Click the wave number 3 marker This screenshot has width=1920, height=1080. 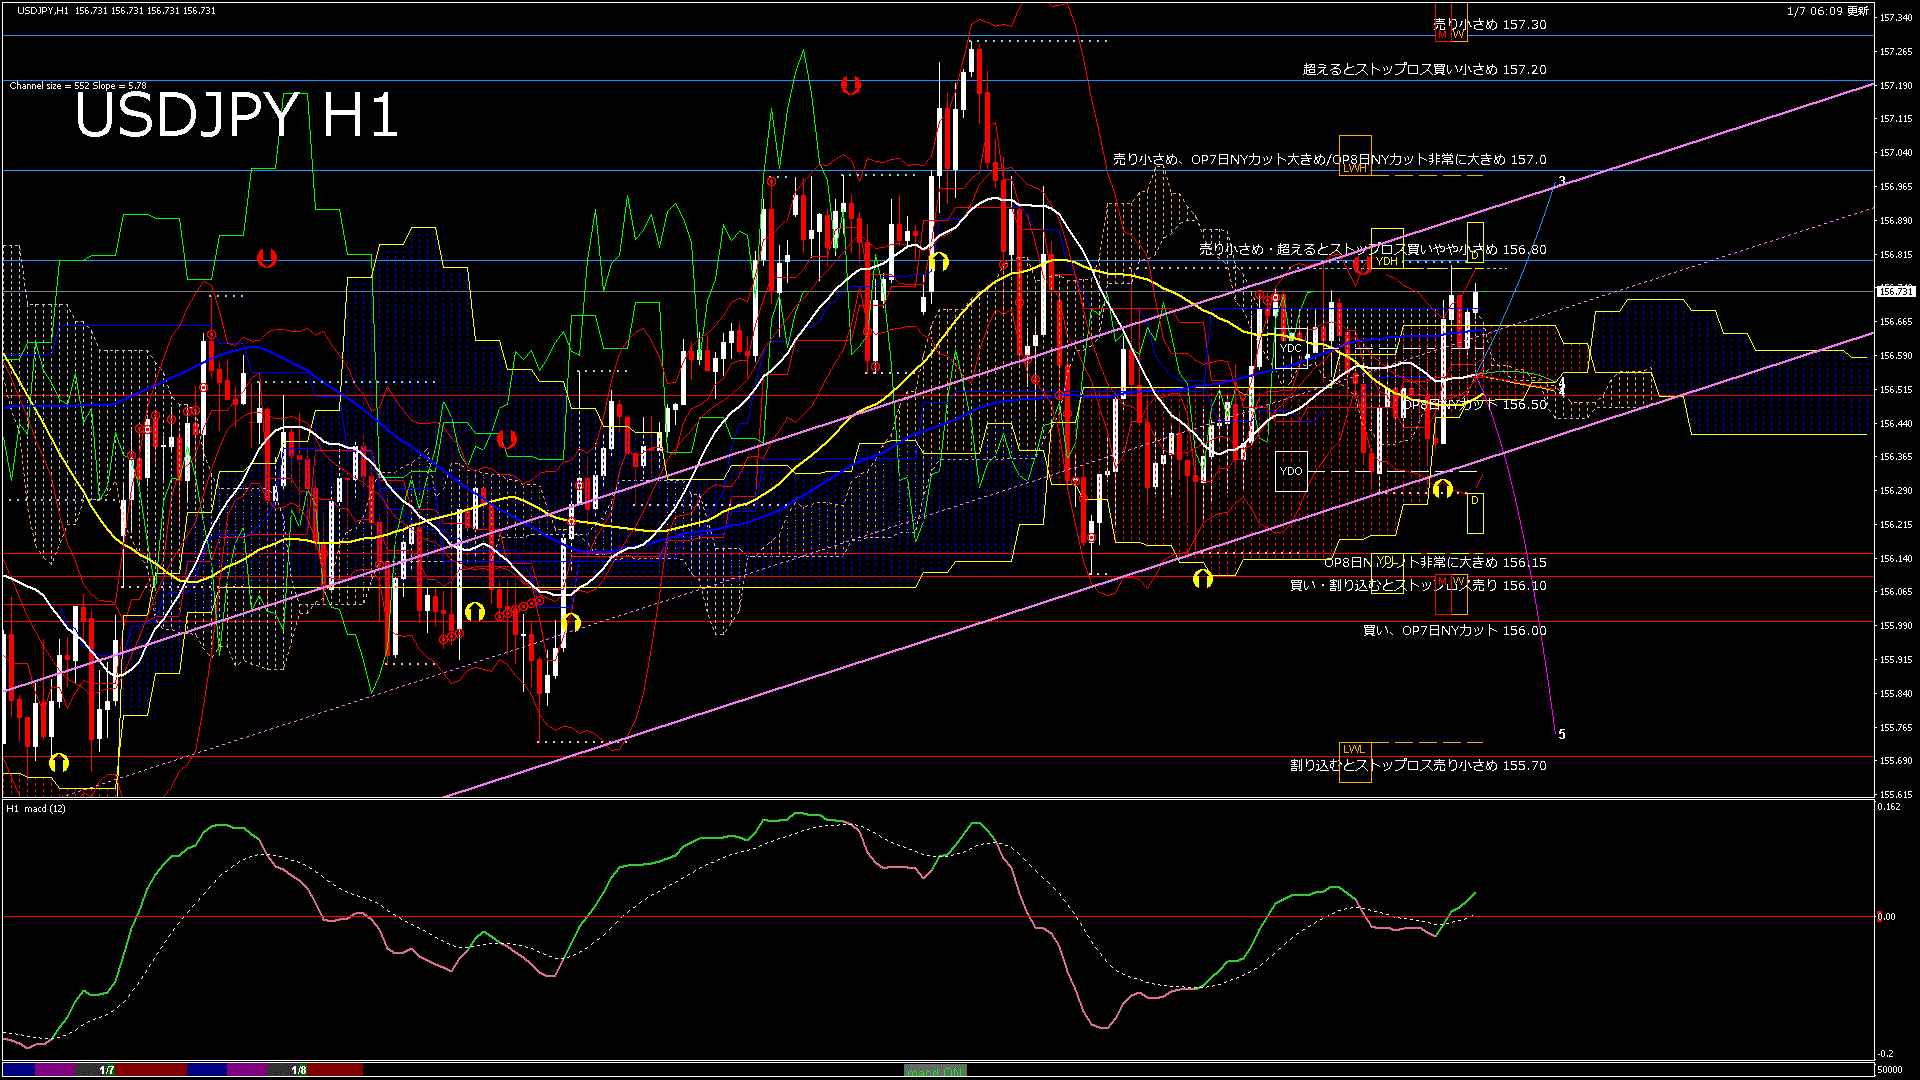point(1562,181)
